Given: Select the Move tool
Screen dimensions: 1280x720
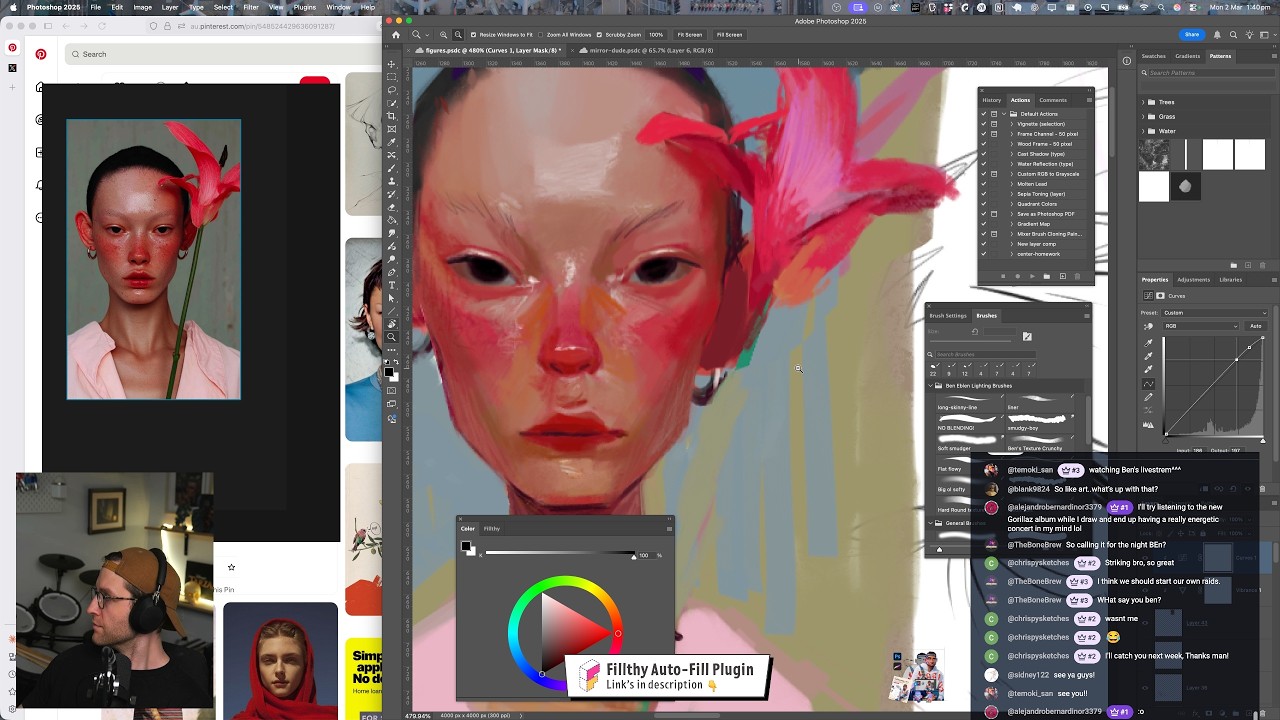Looking at the screenshot, I should tap(392, 64).
